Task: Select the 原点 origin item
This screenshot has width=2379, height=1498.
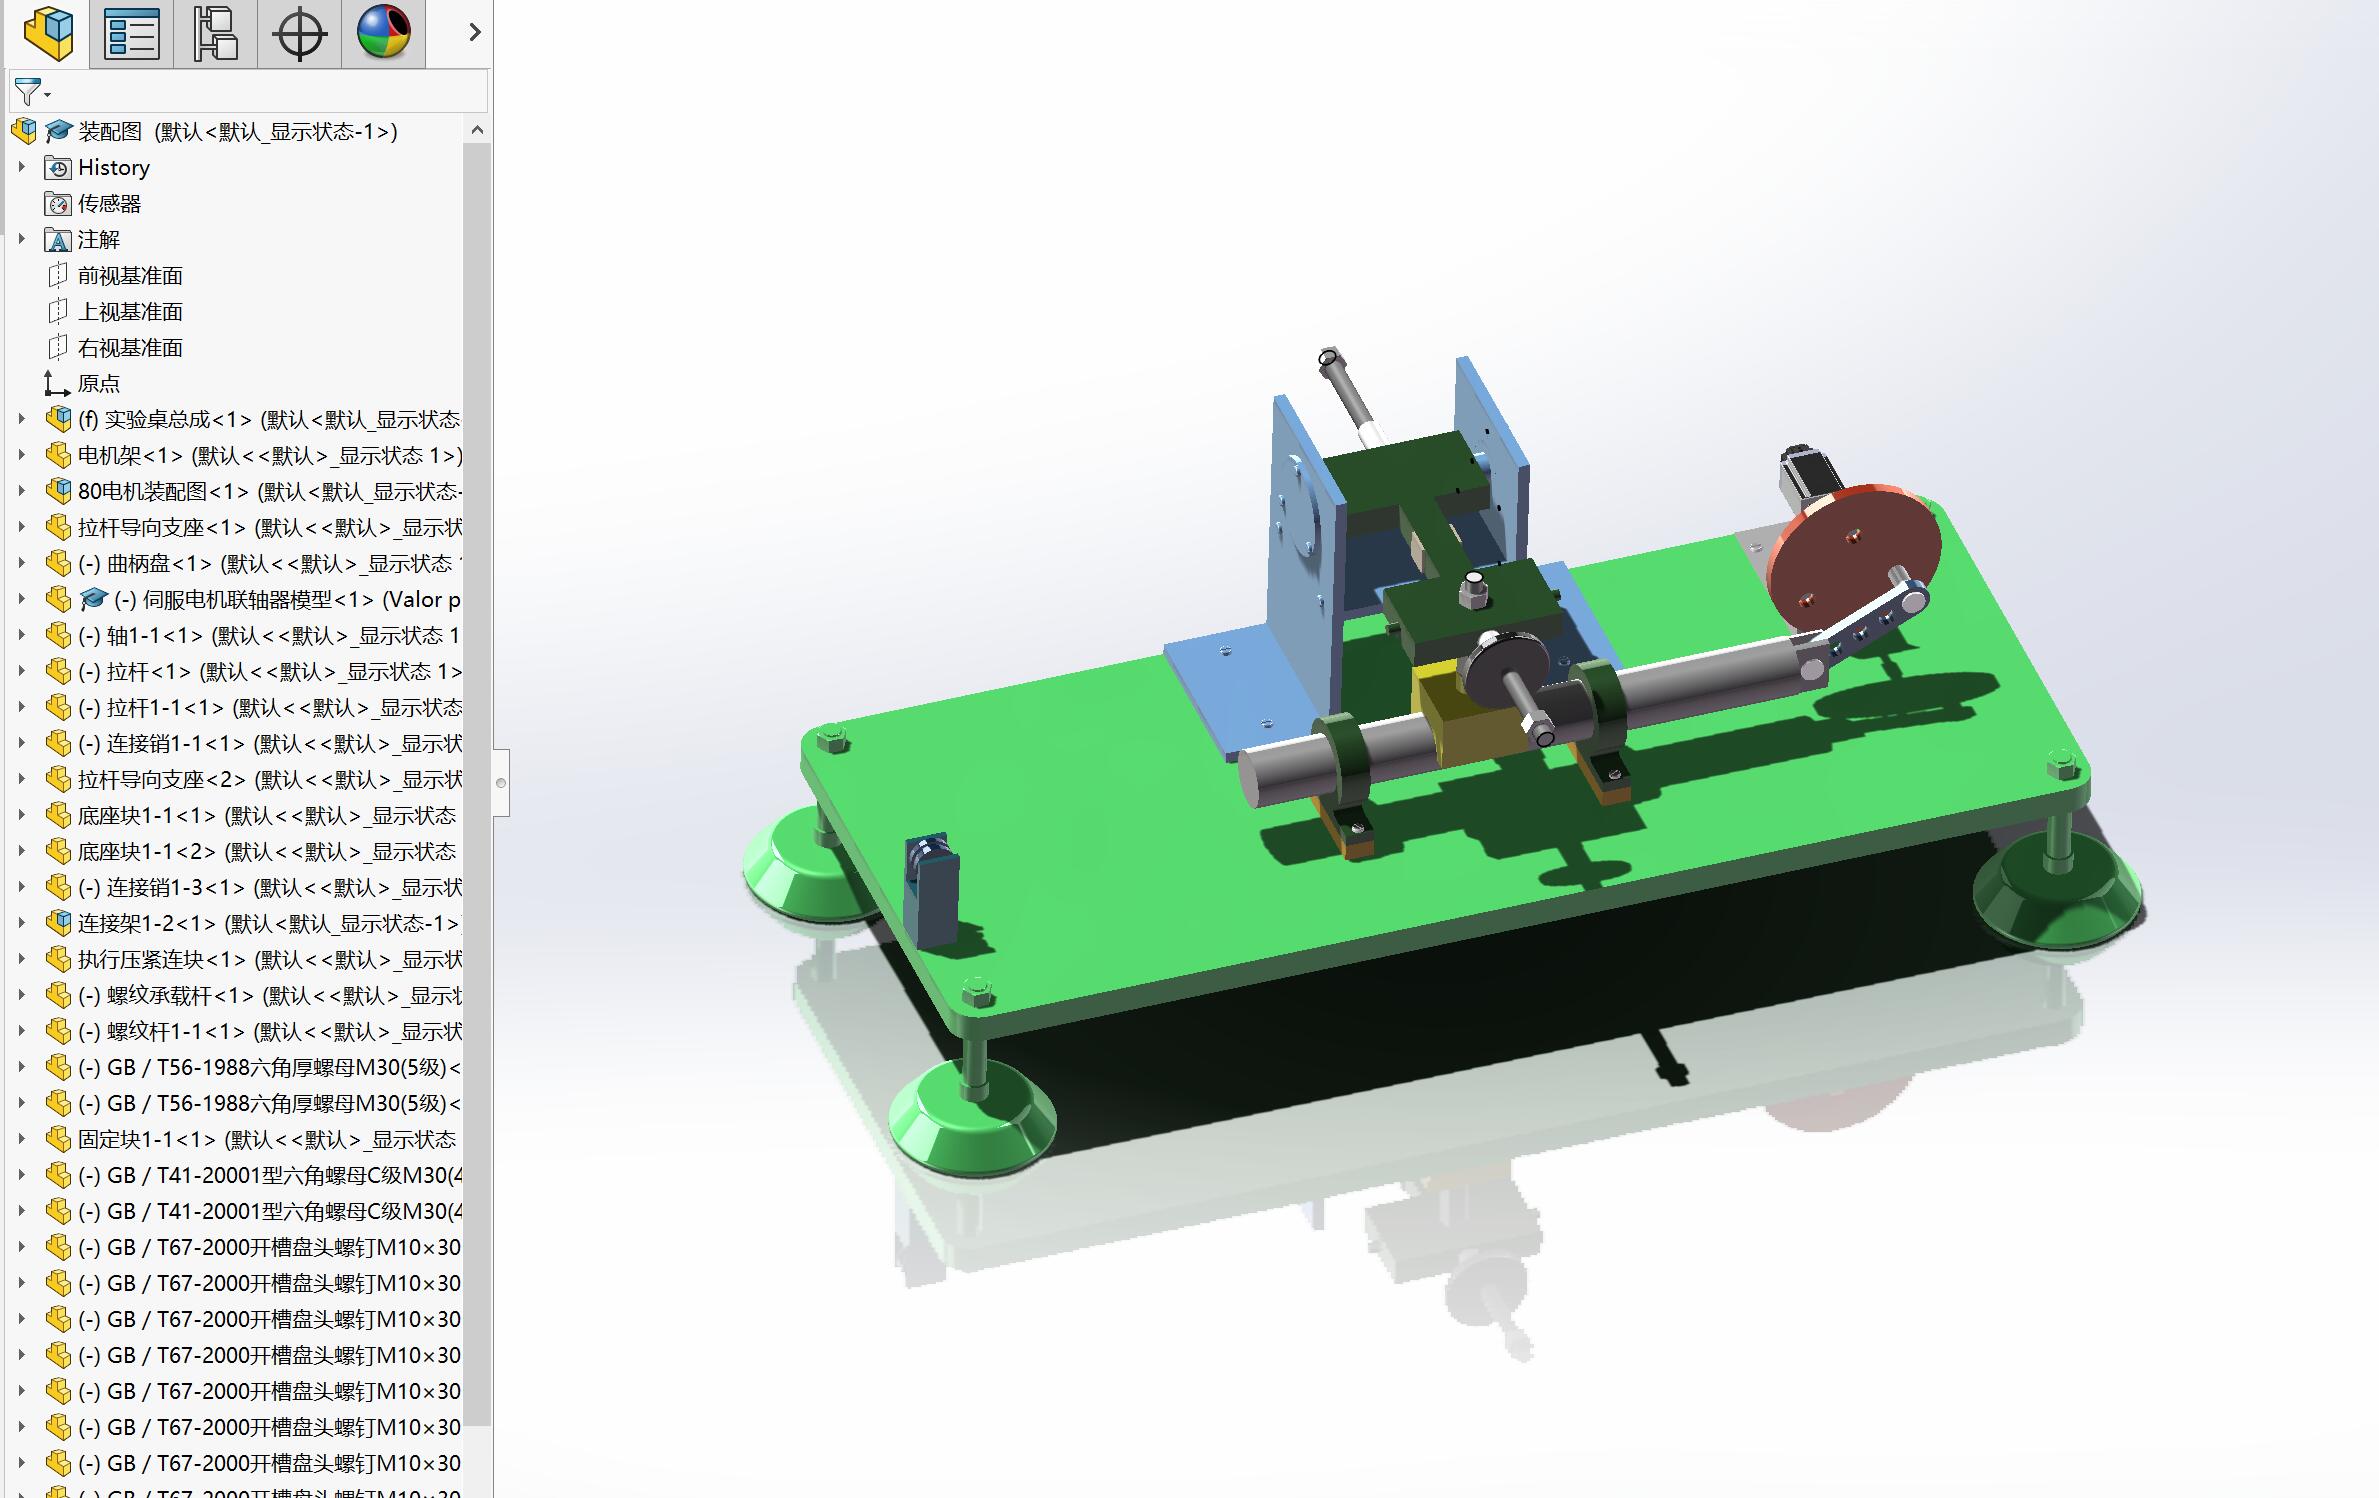Action: (98, 383)
